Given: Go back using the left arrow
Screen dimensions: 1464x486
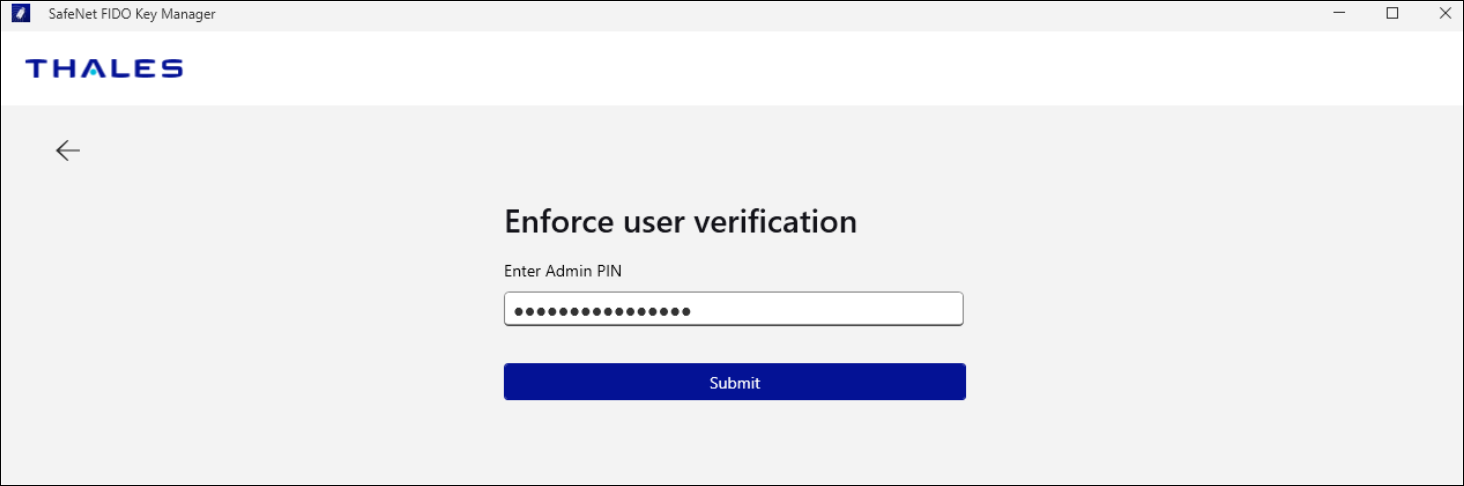Looking at the screenshot, I should pos(68,150).
